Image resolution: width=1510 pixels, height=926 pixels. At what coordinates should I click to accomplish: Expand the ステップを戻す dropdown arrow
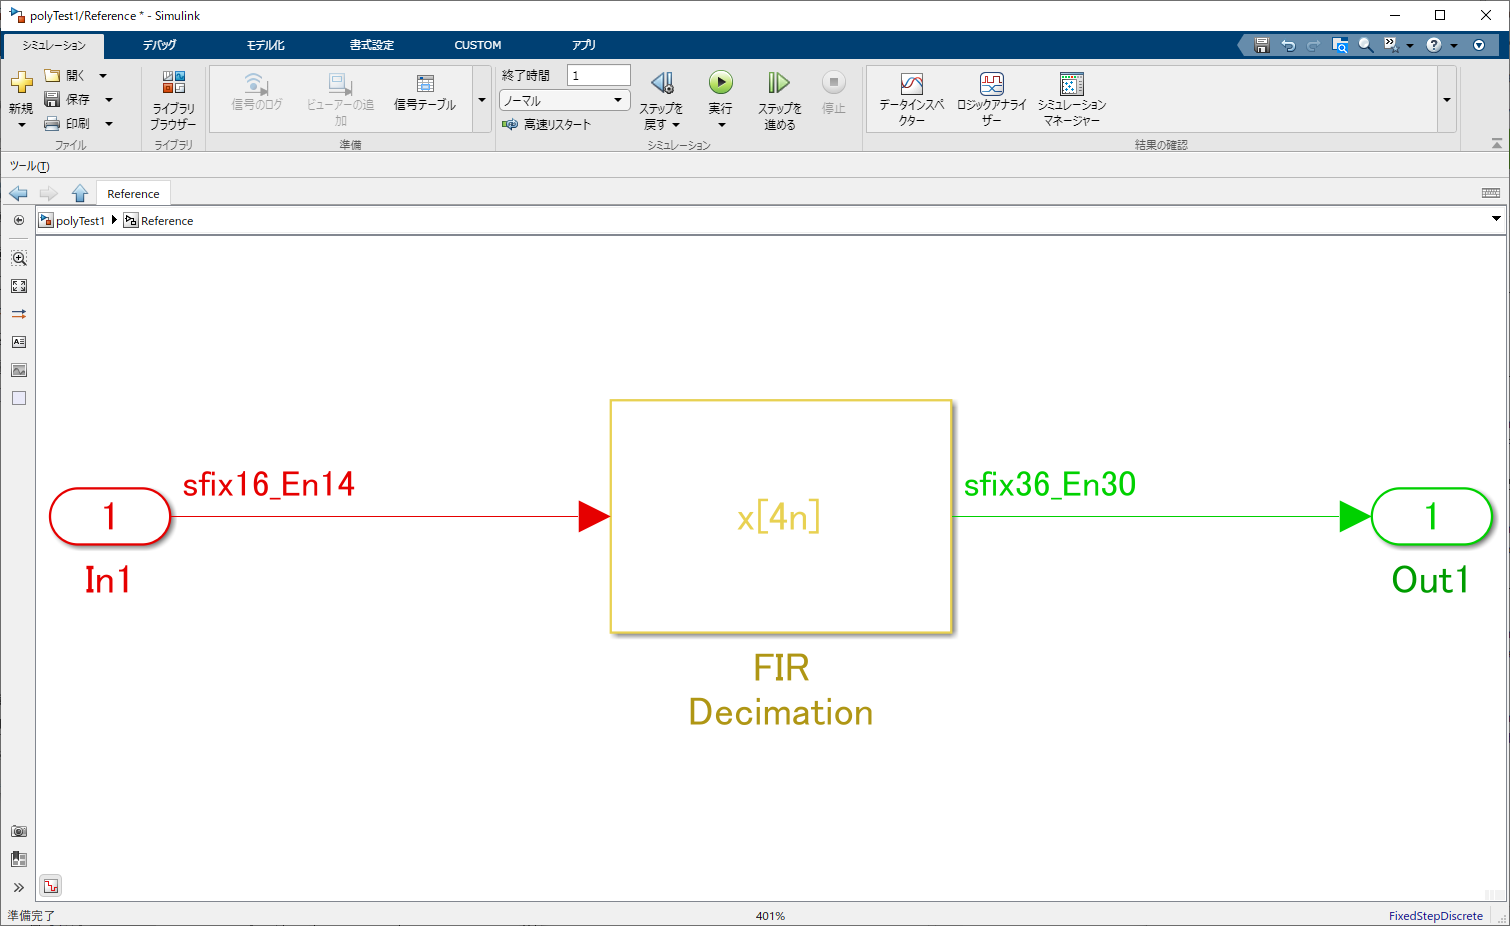676,125
